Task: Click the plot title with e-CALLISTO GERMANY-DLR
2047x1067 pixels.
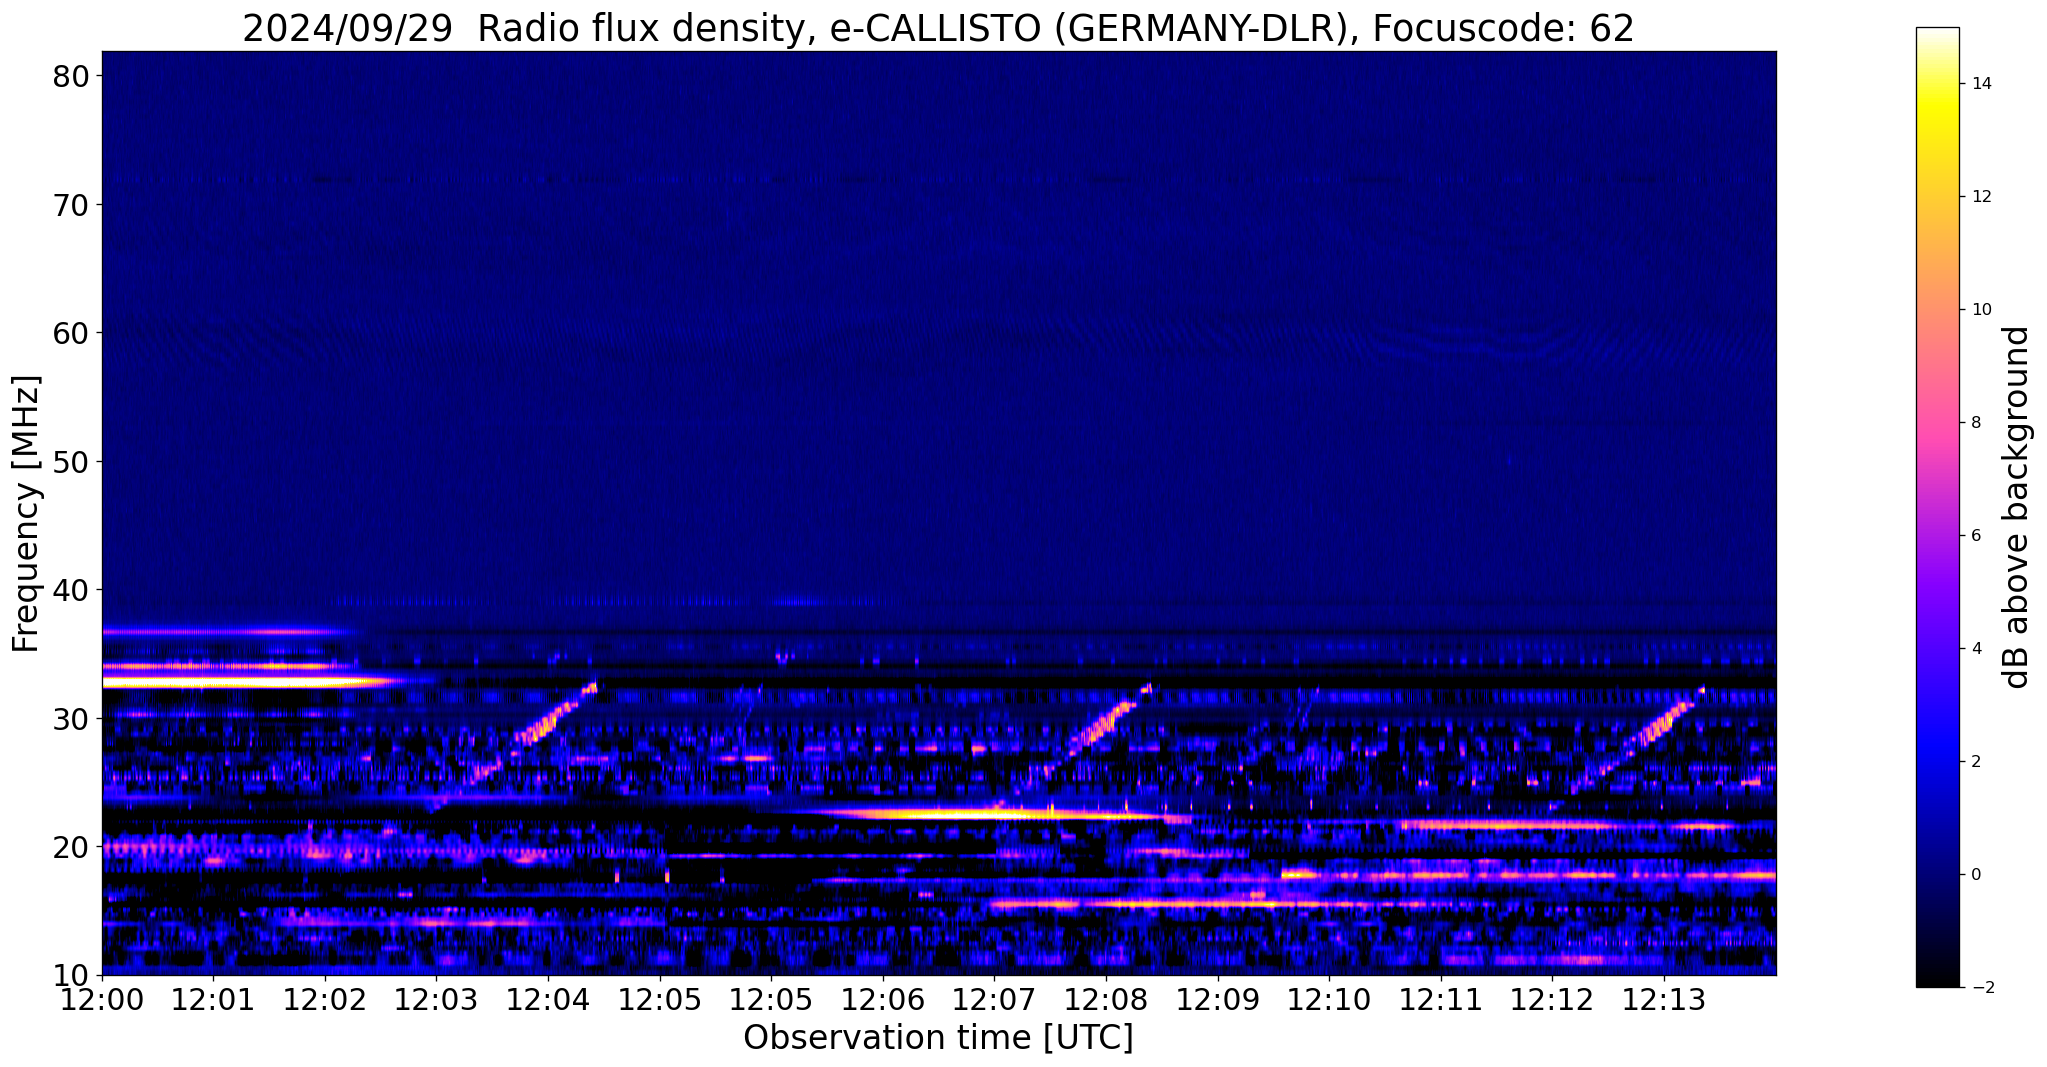Action: [x=938, y=28]
